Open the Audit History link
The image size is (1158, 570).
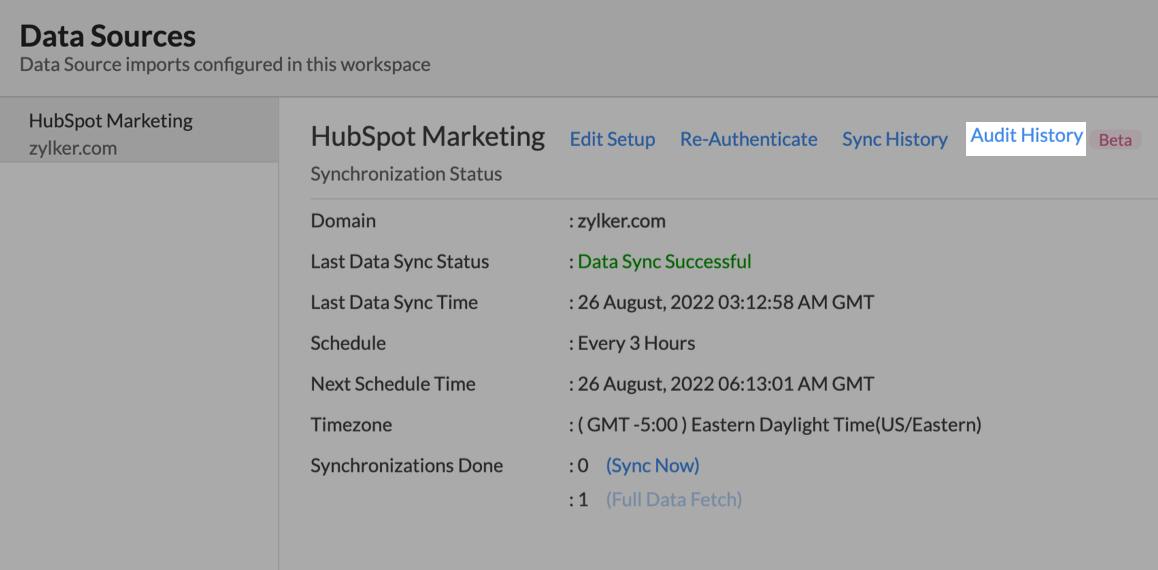tap(1026, 136)
